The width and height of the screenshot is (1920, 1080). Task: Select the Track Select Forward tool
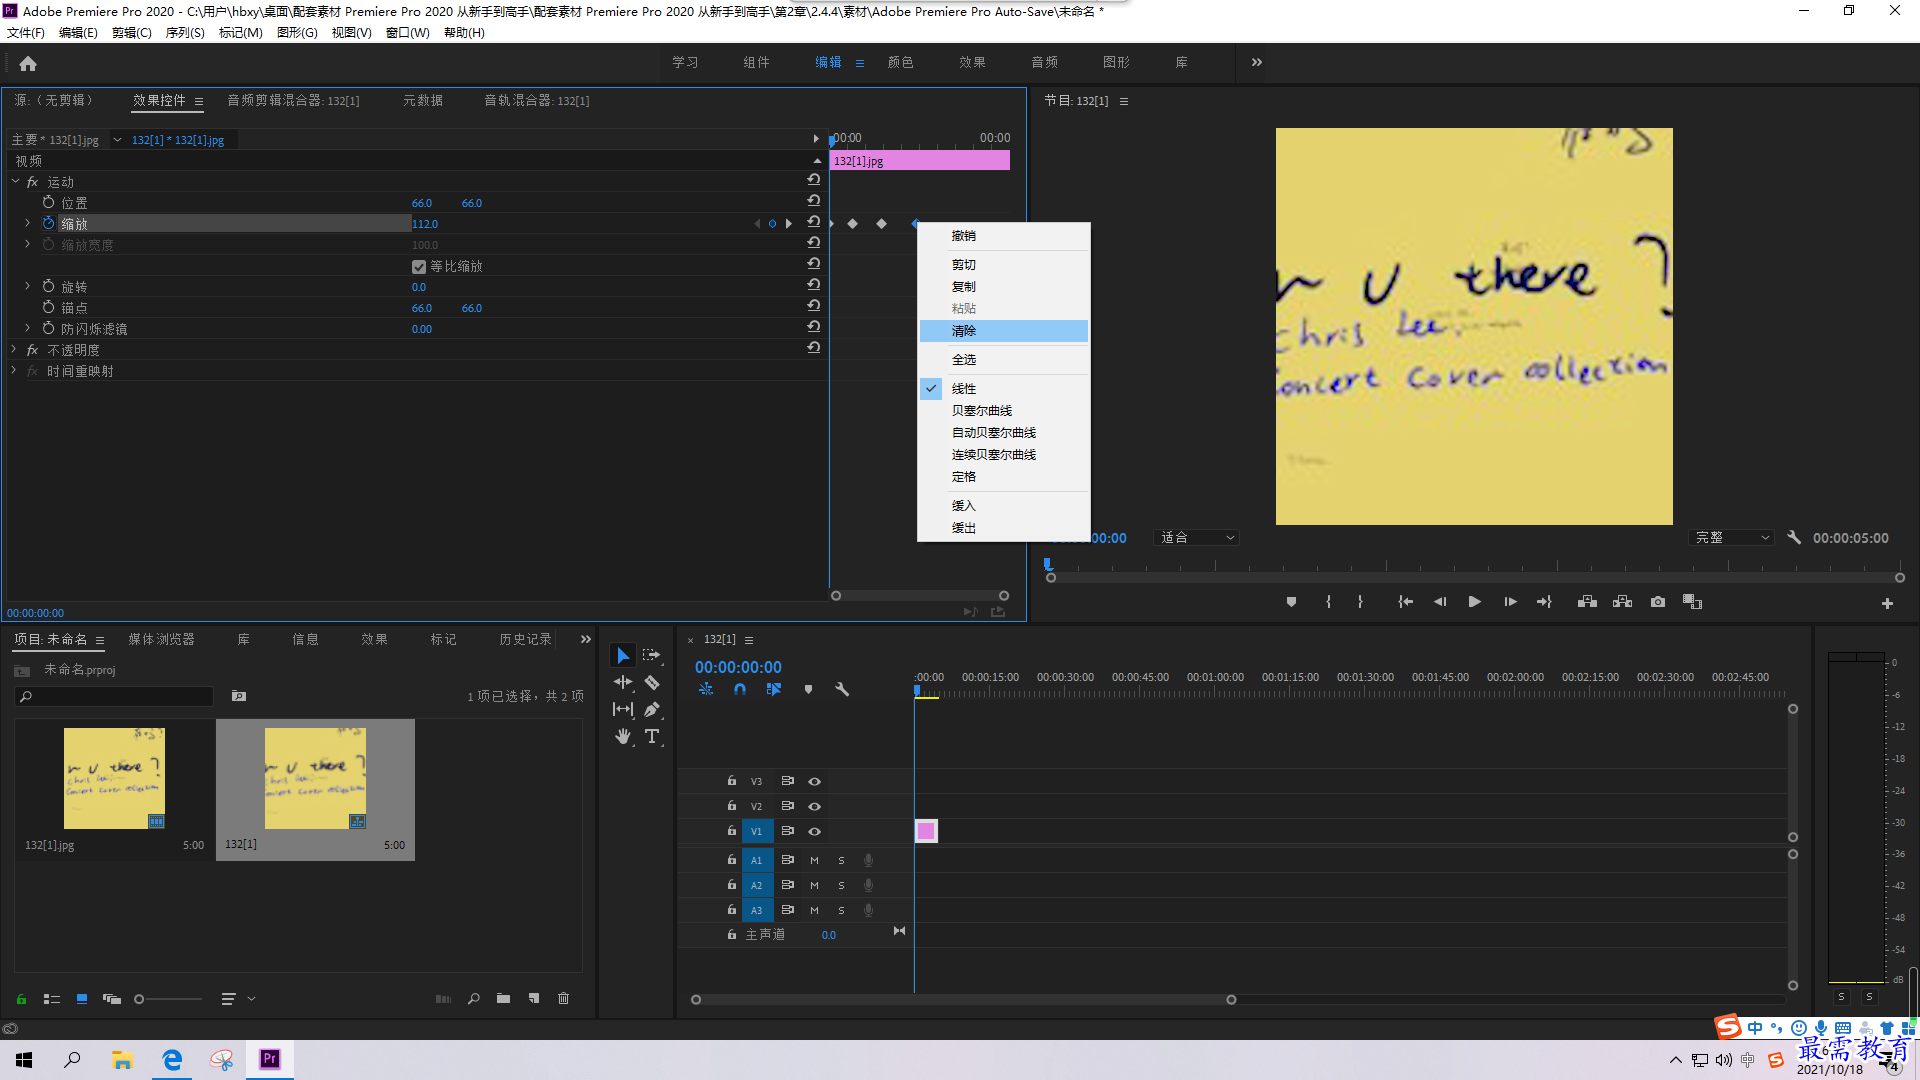652,655
